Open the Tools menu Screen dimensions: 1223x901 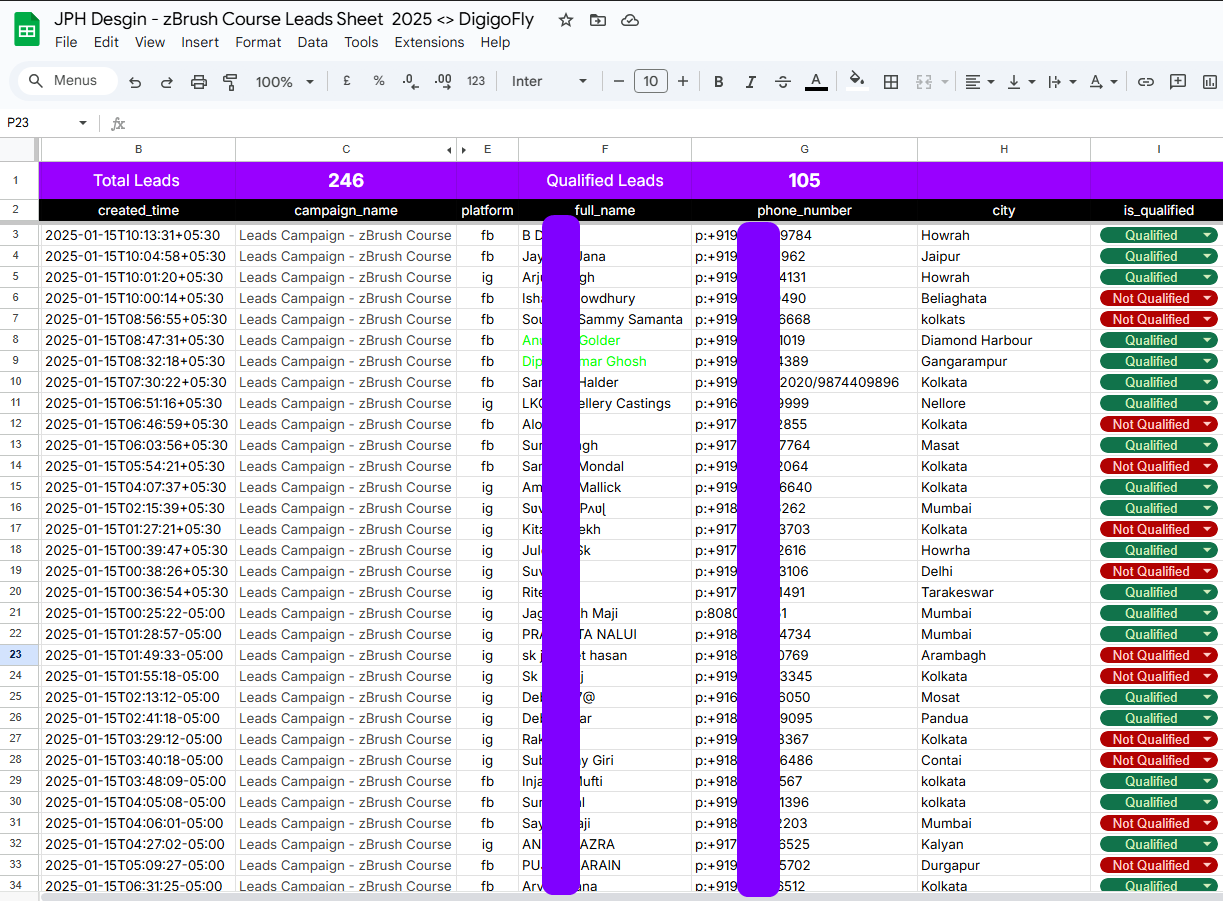coord(361,42)
